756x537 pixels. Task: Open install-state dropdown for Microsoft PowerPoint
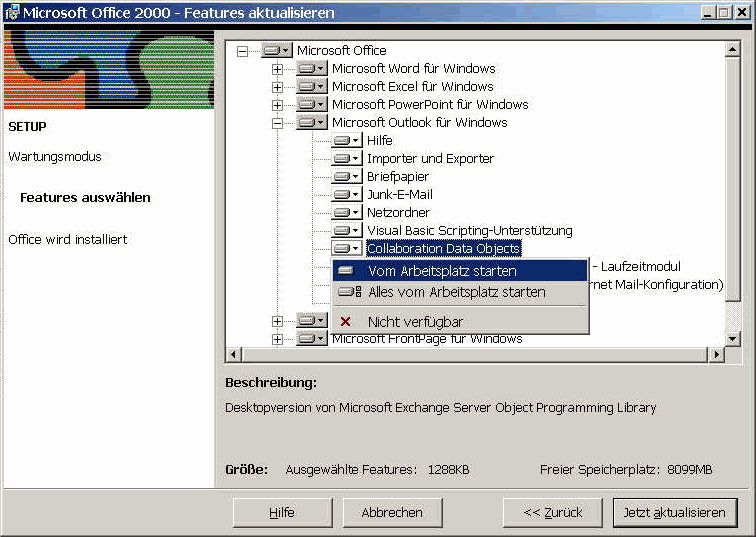[x=312, y=105]
